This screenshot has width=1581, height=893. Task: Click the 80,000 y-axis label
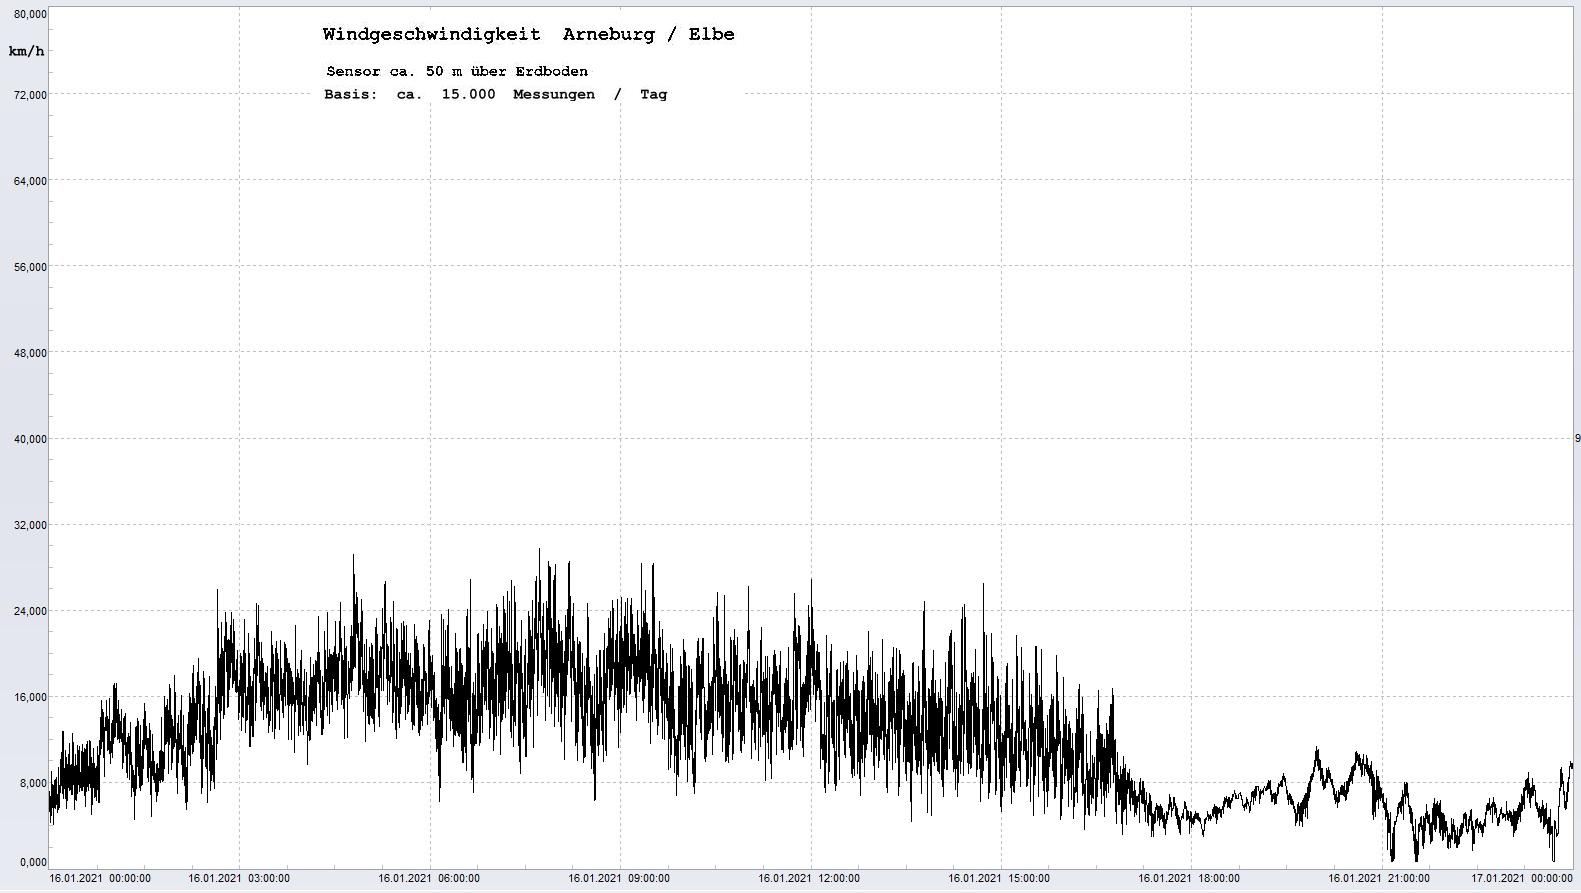coord(30,14)
